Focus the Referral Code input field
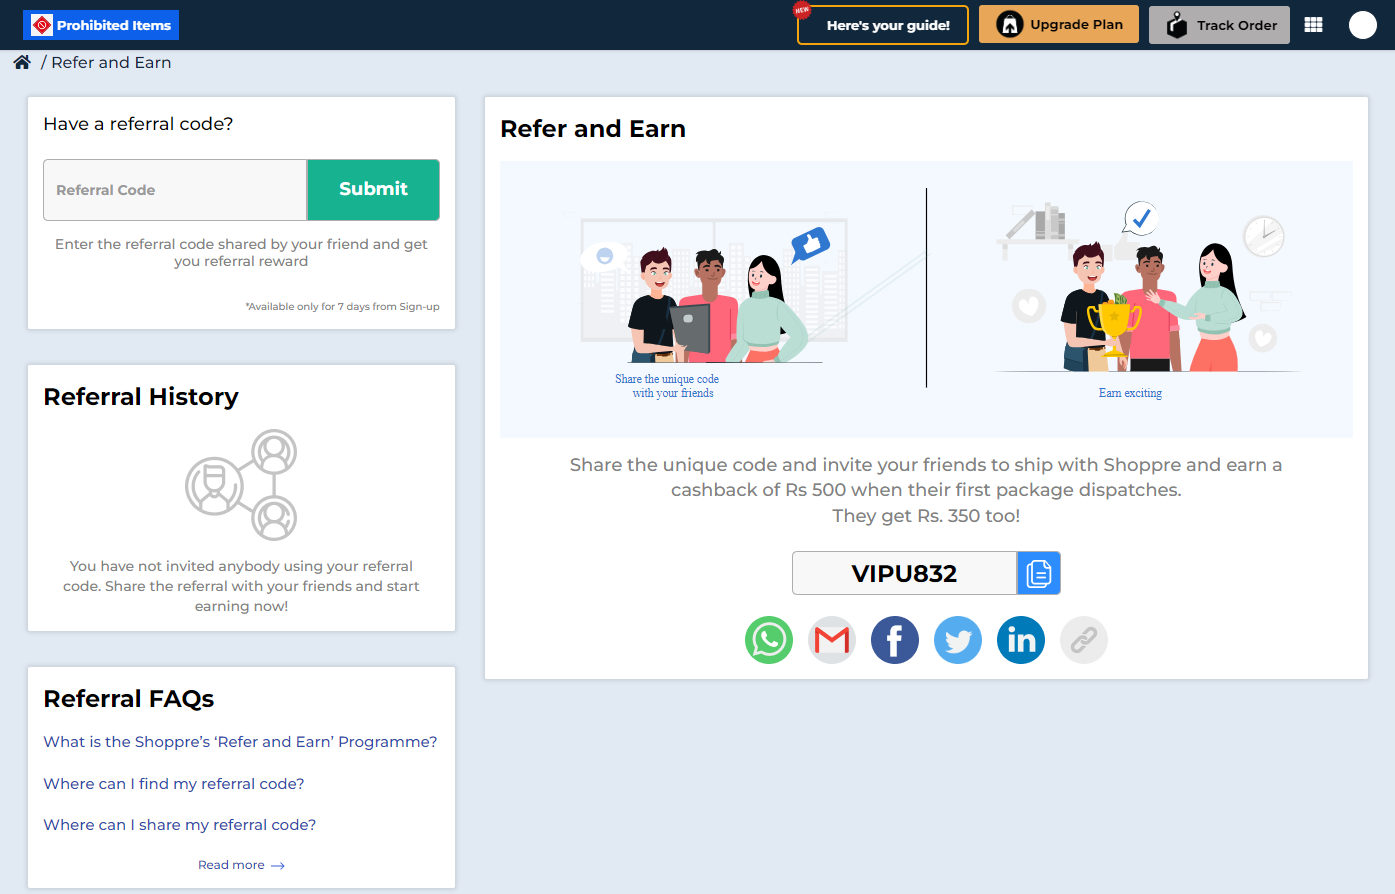 (x=175, y=190)
